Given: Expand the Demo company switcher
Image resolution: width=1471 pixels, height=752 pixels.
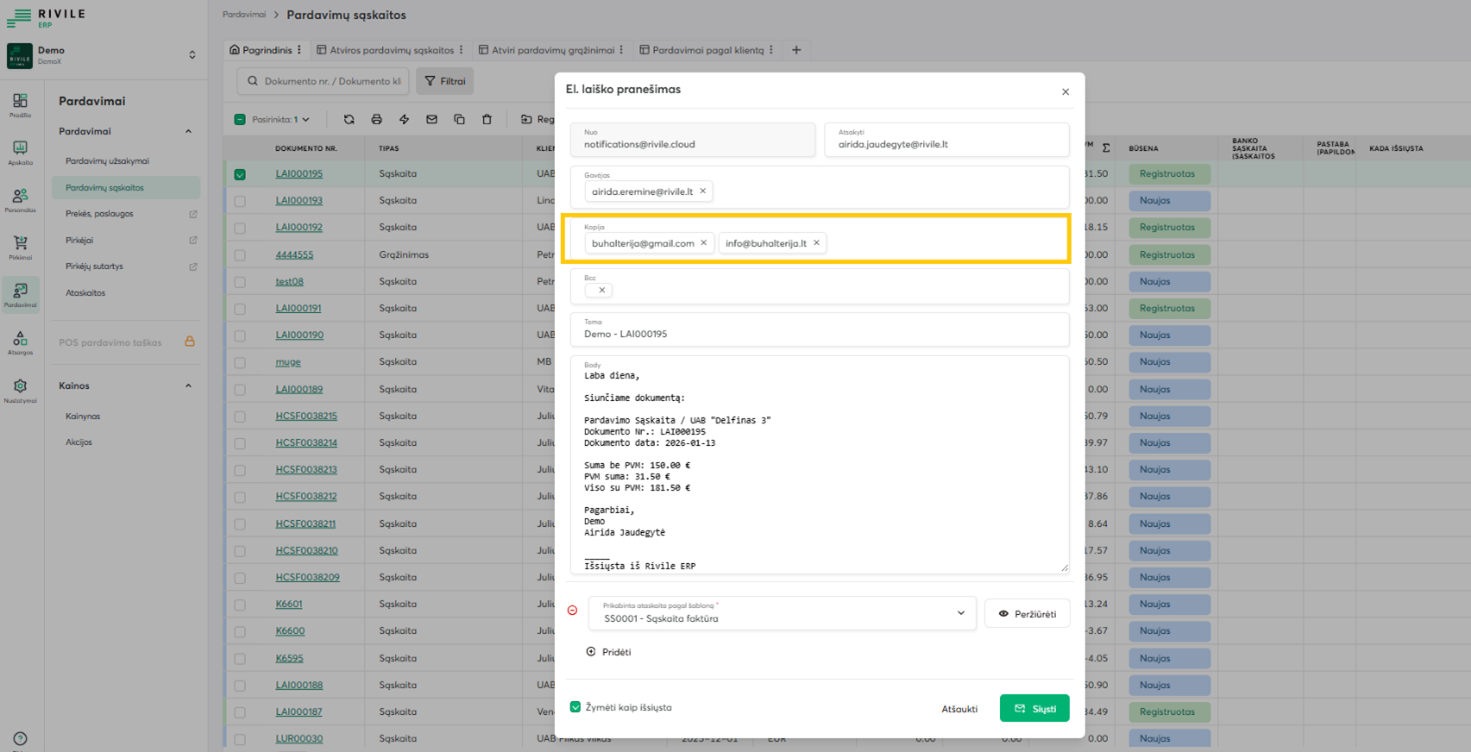Looking at the screenshot, I should (x=192, y=55).
